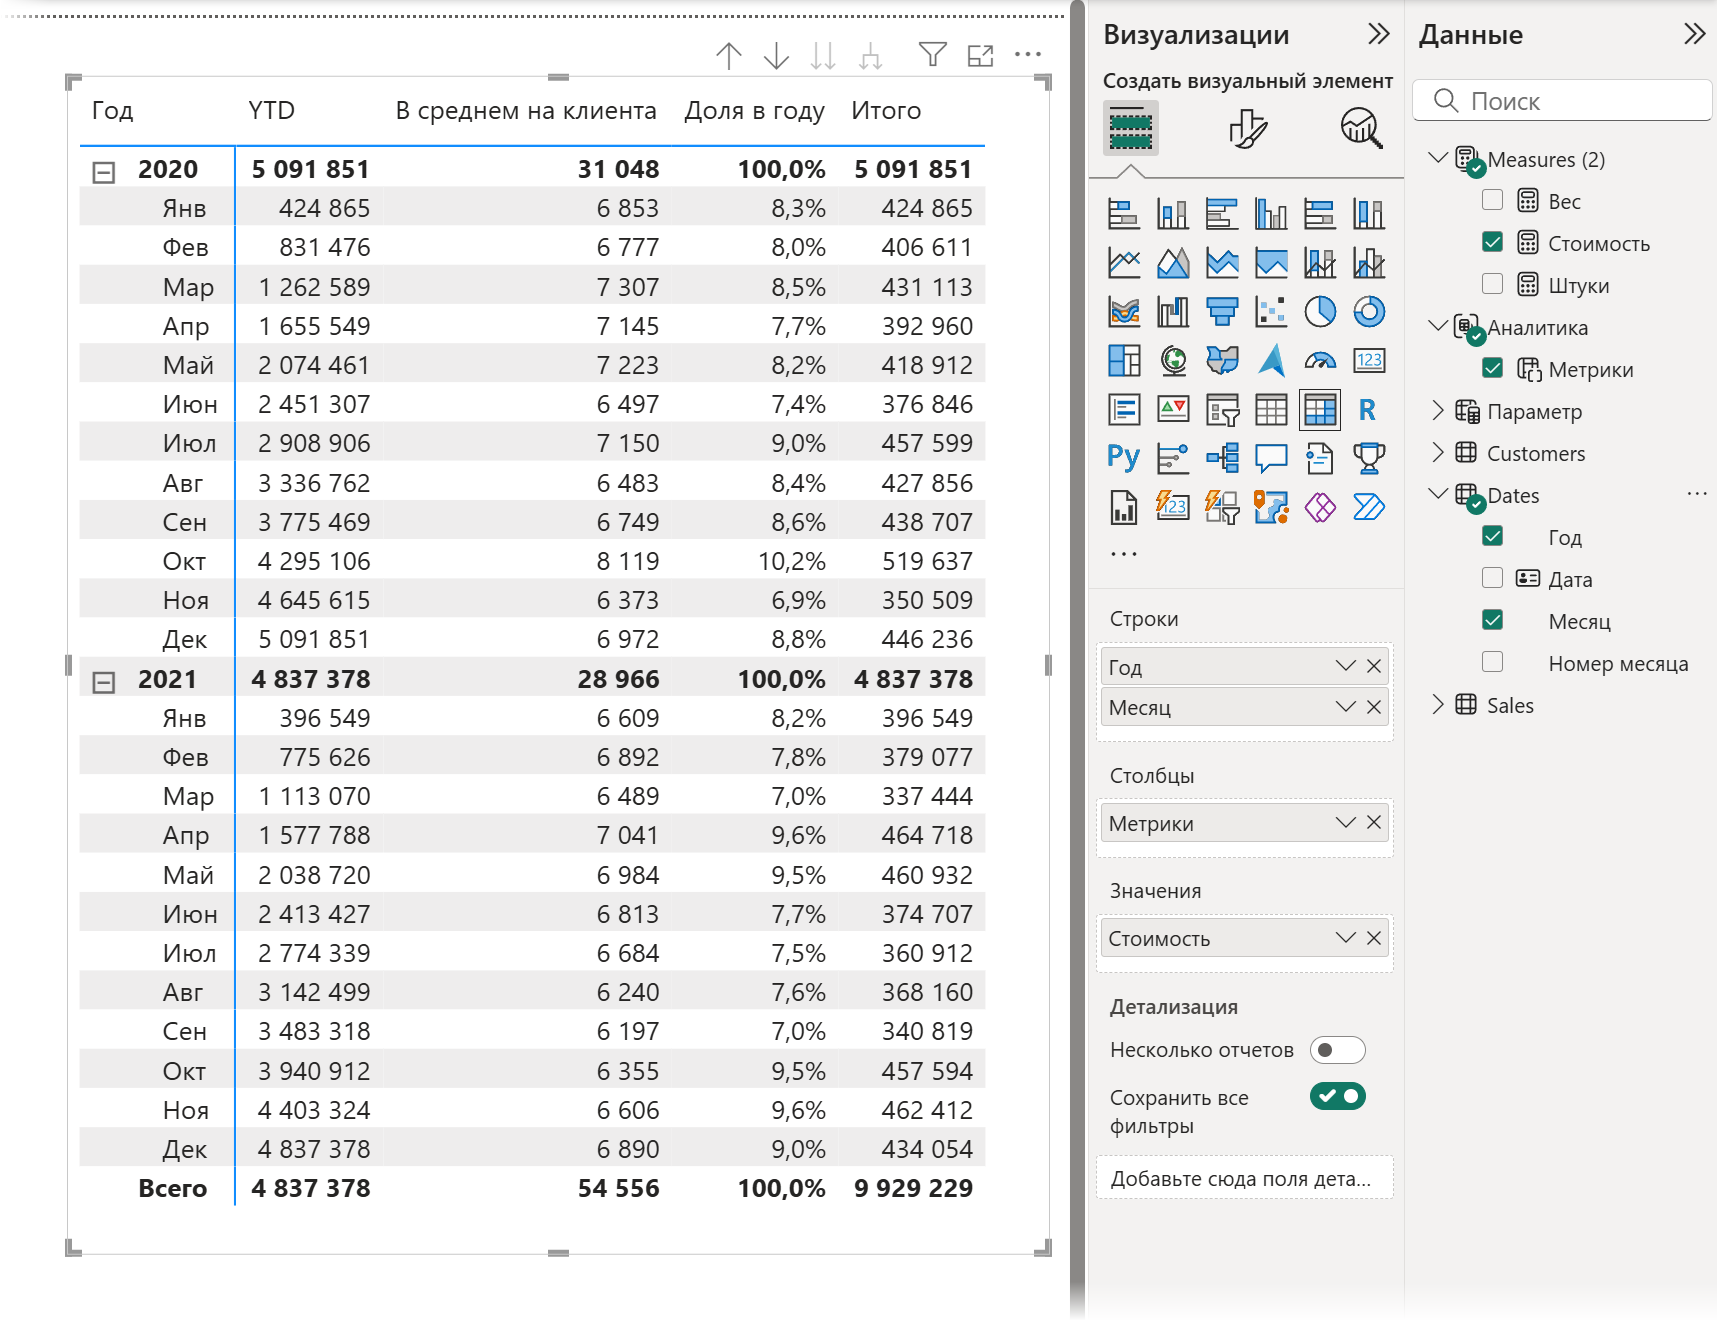Image resolution: width=1717 pixels, height=1321 pixels.
Task: Click the YTD column header to sort
Action: click(x=272, y=111)
